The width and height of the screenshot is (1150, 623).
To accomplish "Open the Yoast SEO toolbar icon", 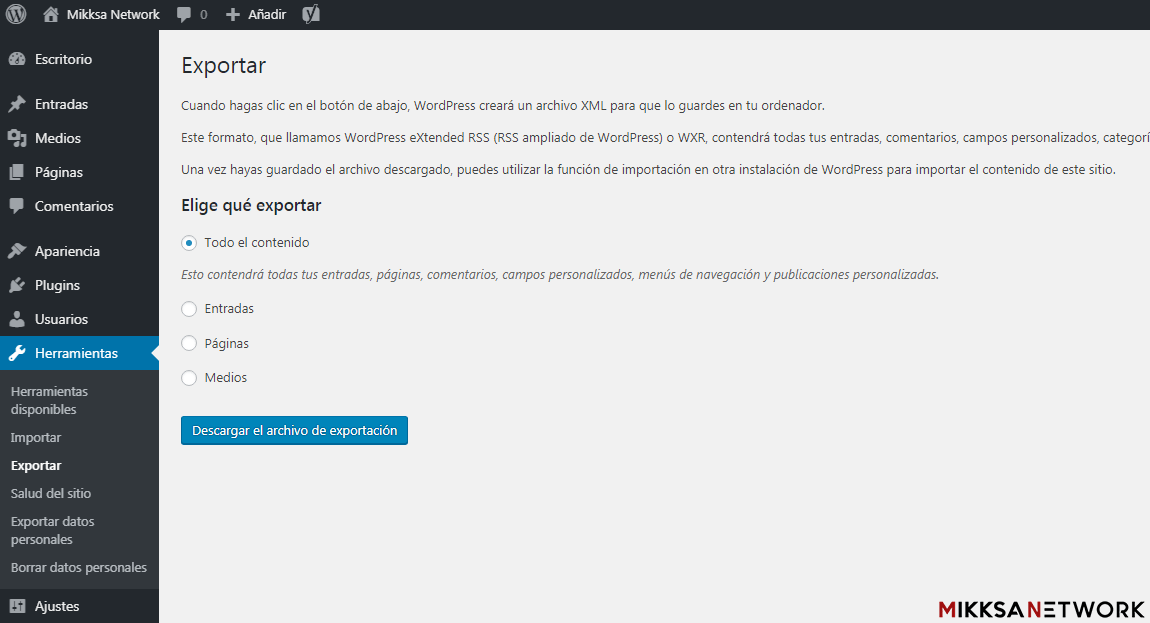I will coord(311,15).
